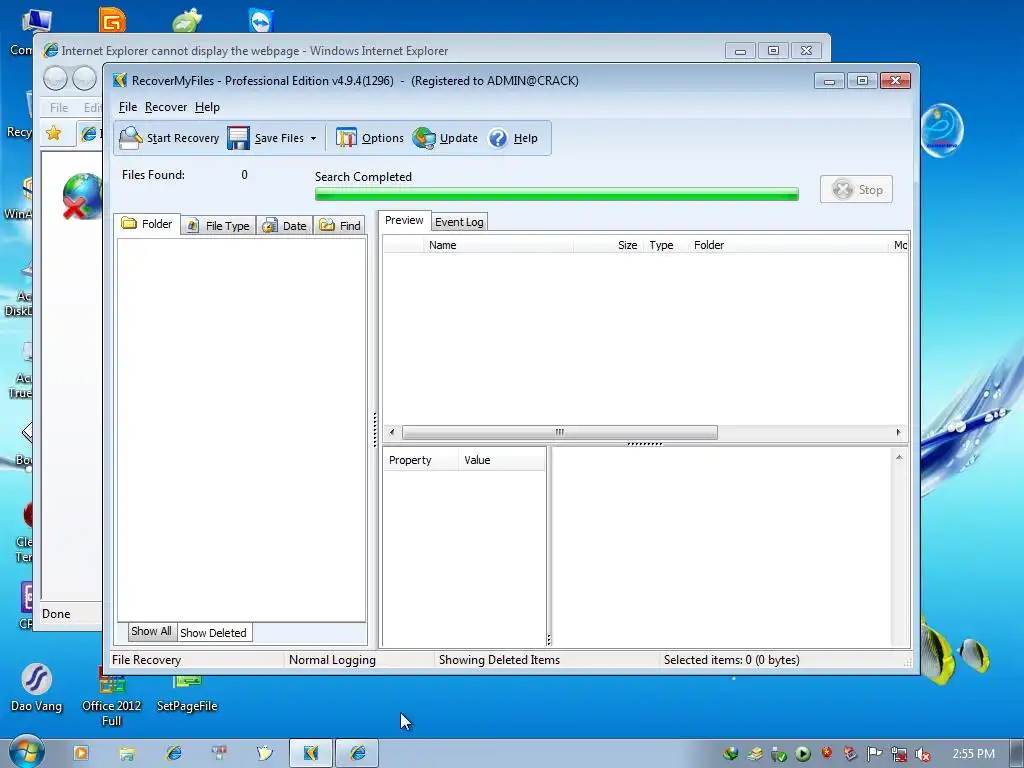Click the Stop button
The width and height of the screenshot is (1024, 768).
click(x=856, y=189)
